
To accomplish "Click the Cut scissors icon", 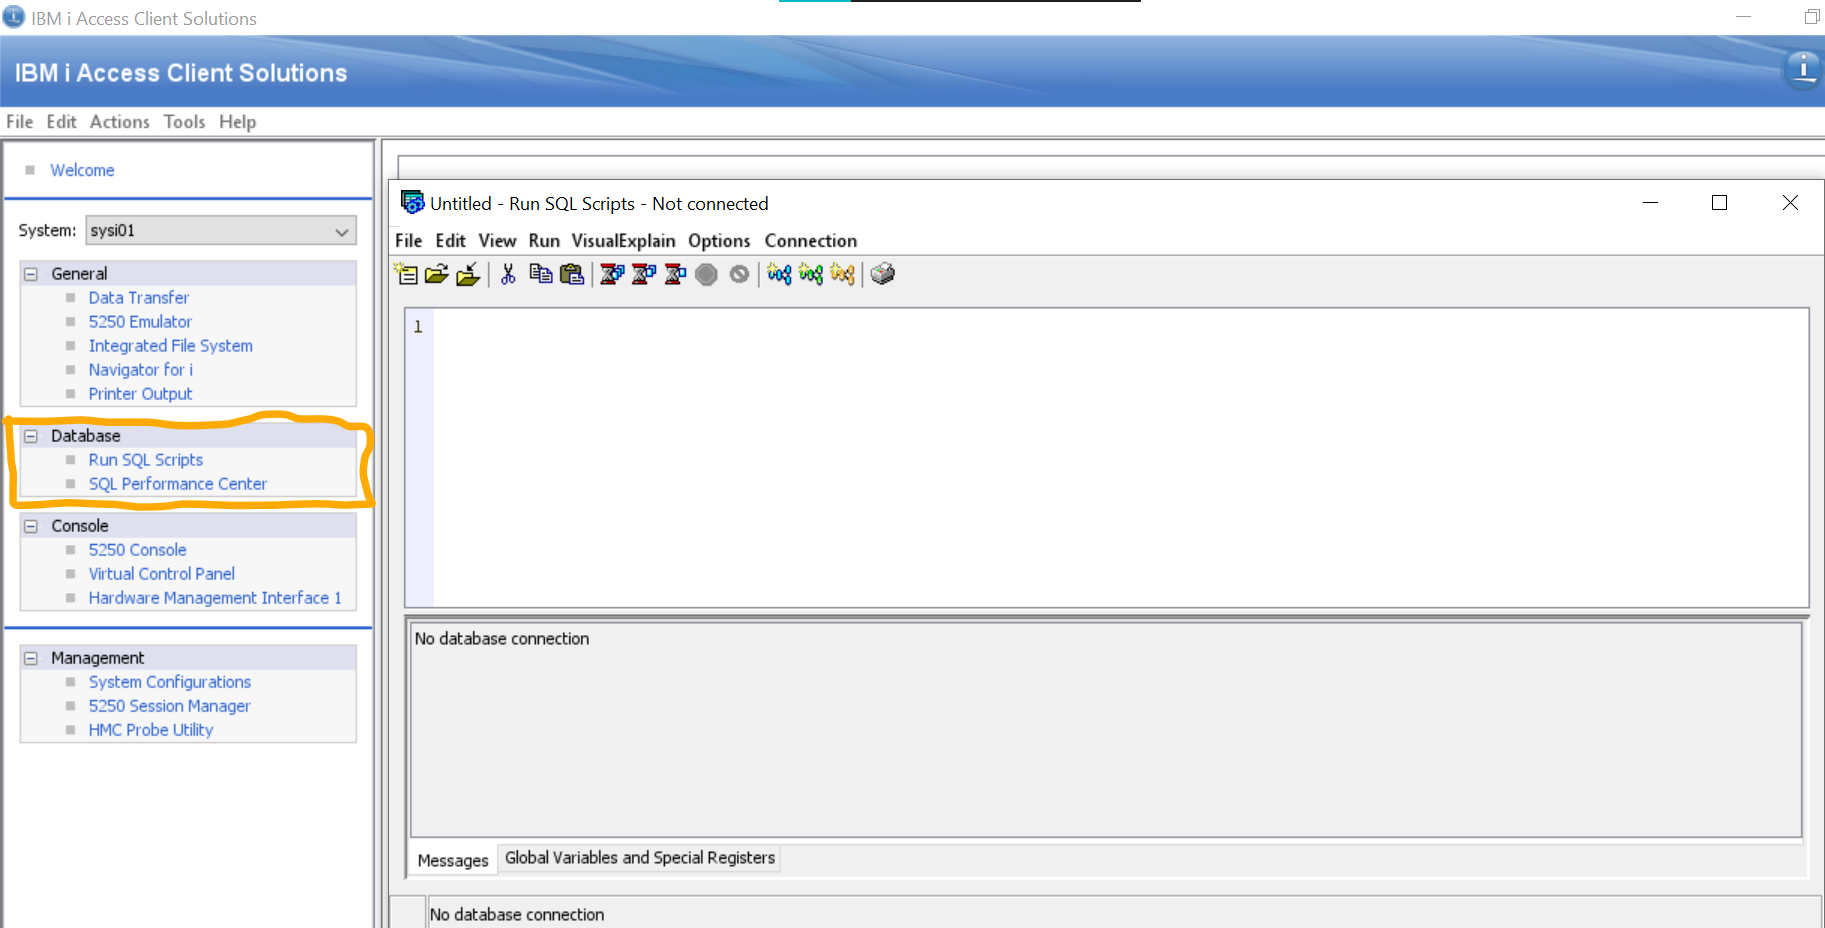I will coord(508,274).
